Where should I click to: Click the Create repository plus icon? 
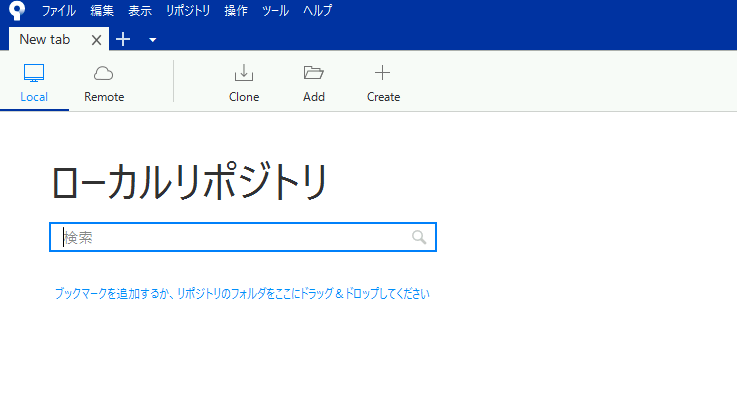point(383,72)
